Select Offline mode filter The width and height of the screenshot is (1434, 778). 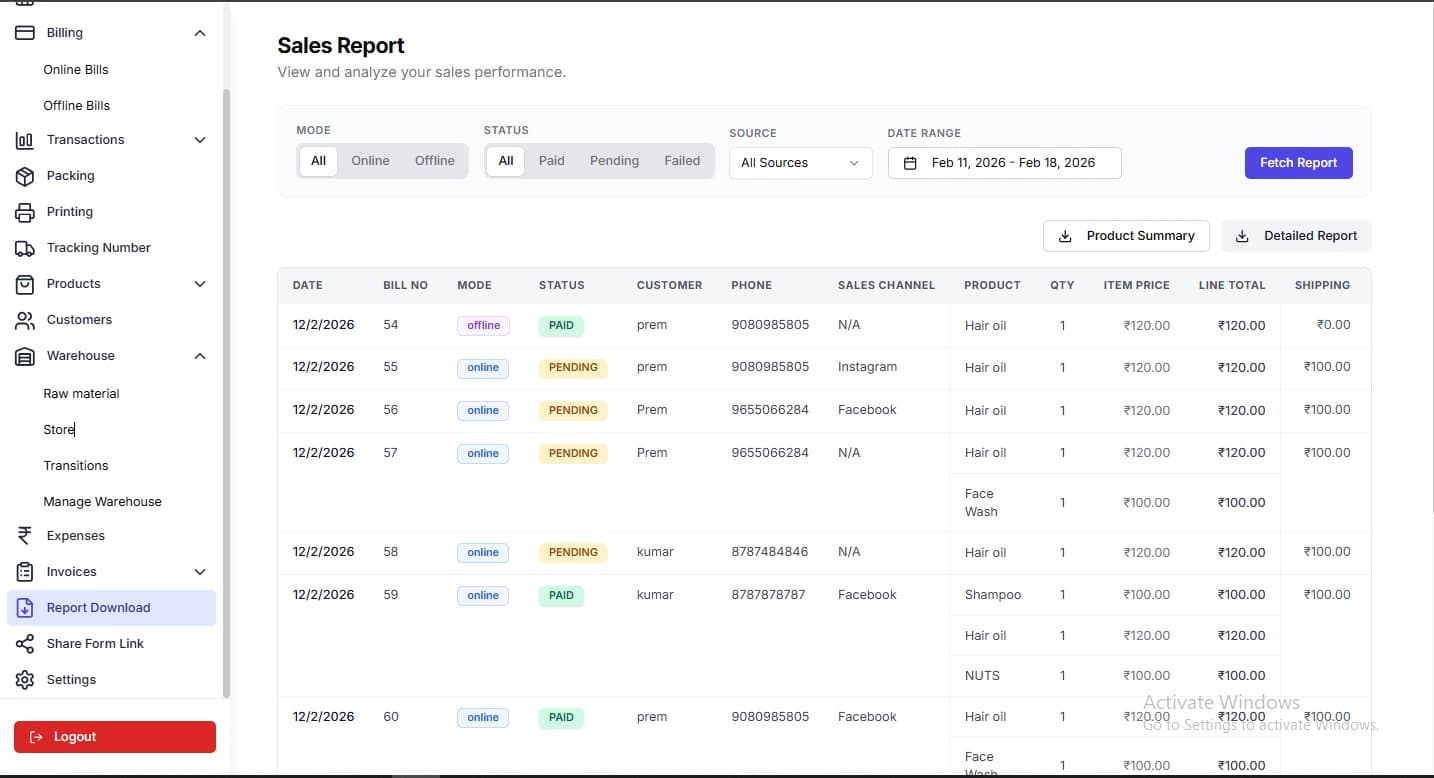[x=434, y=161]
